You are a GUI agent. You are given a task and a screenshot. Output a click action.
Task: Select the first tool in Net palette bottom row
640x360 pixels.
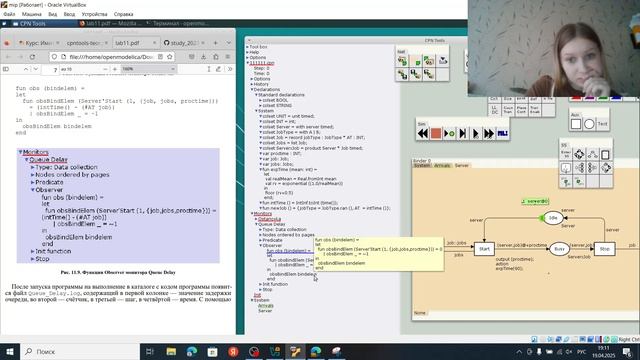402,74
